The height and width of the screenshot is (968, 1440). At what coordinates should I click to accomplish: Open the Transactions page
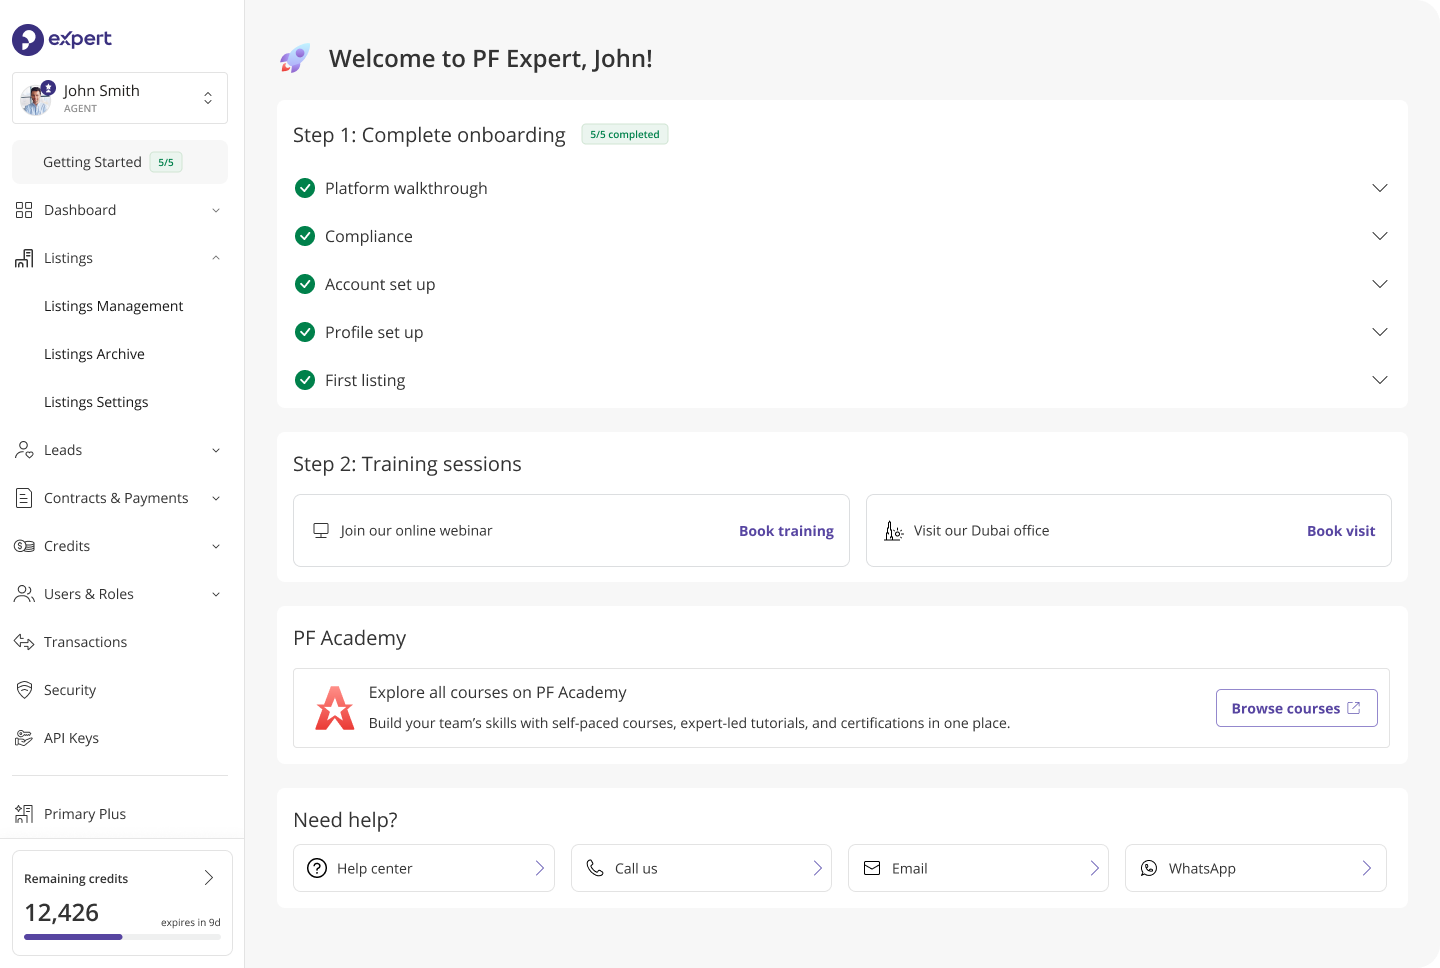(x=85, y=642)
